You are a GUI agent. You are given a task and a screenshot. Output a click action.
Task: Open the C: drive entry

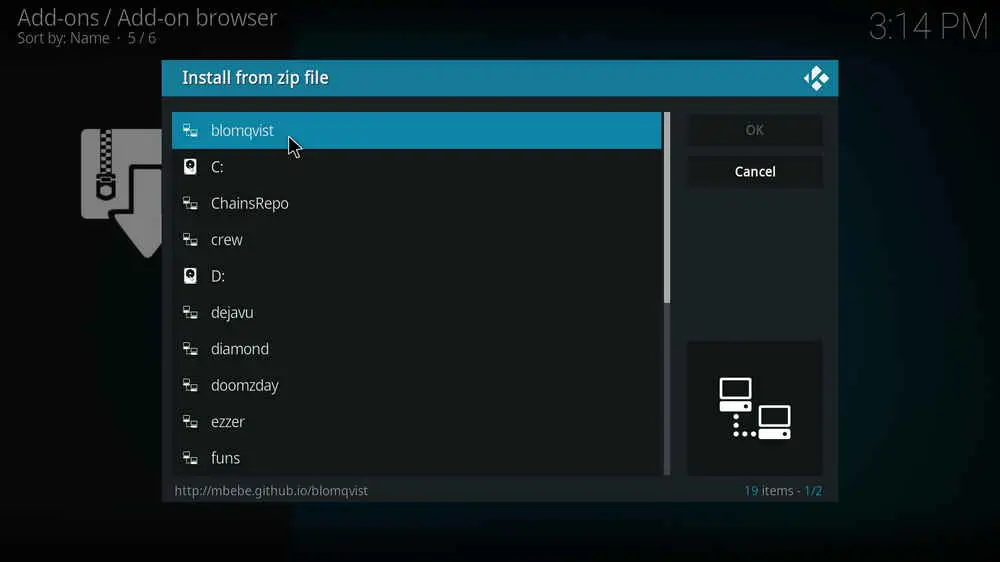[416, 167]
